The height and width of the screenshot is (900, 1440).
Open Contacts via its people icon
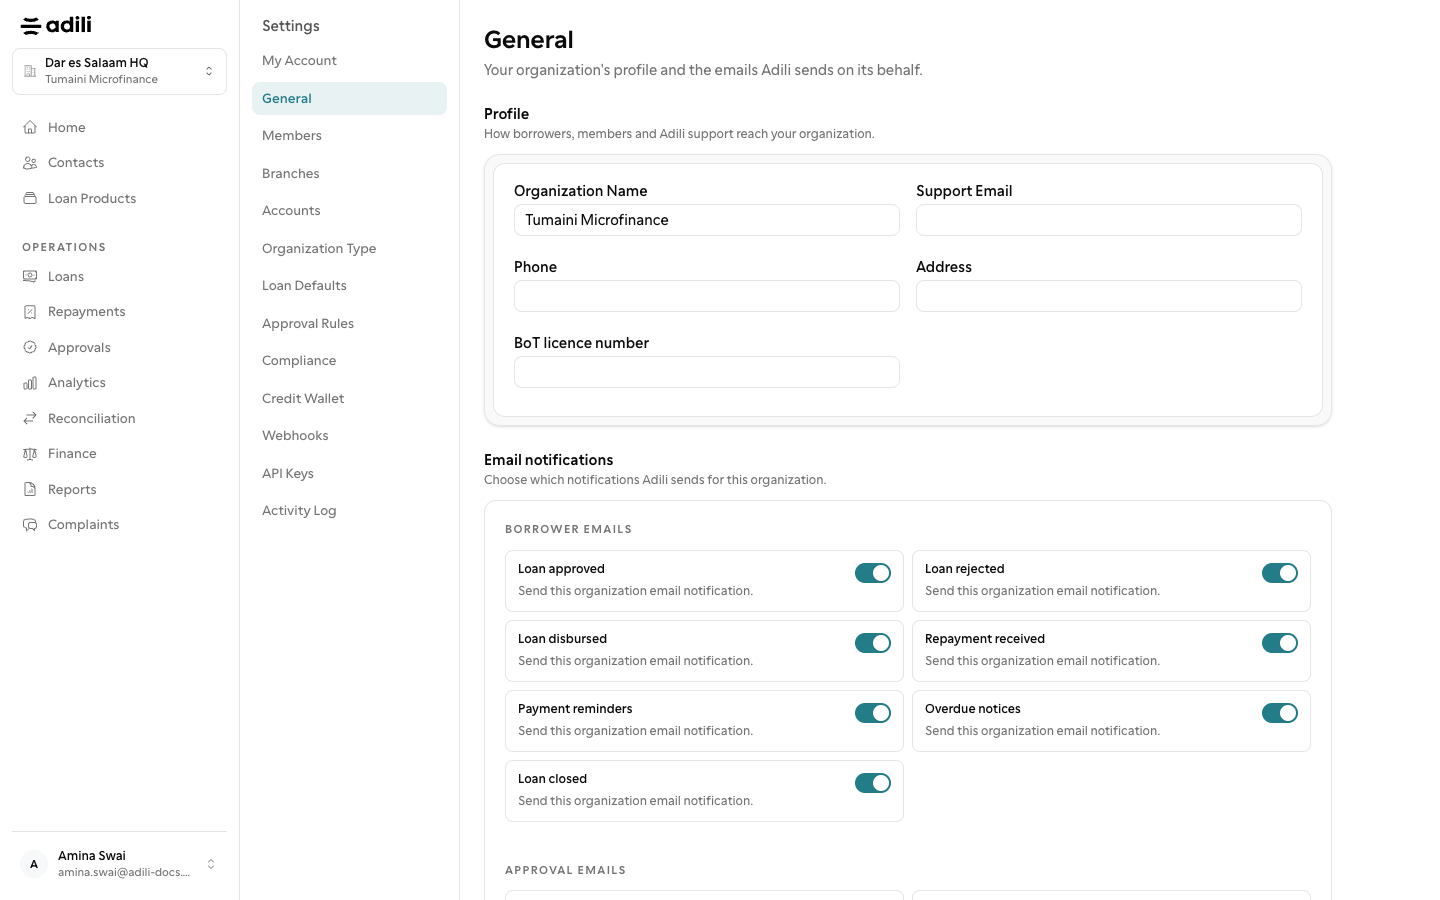[30, 163]
